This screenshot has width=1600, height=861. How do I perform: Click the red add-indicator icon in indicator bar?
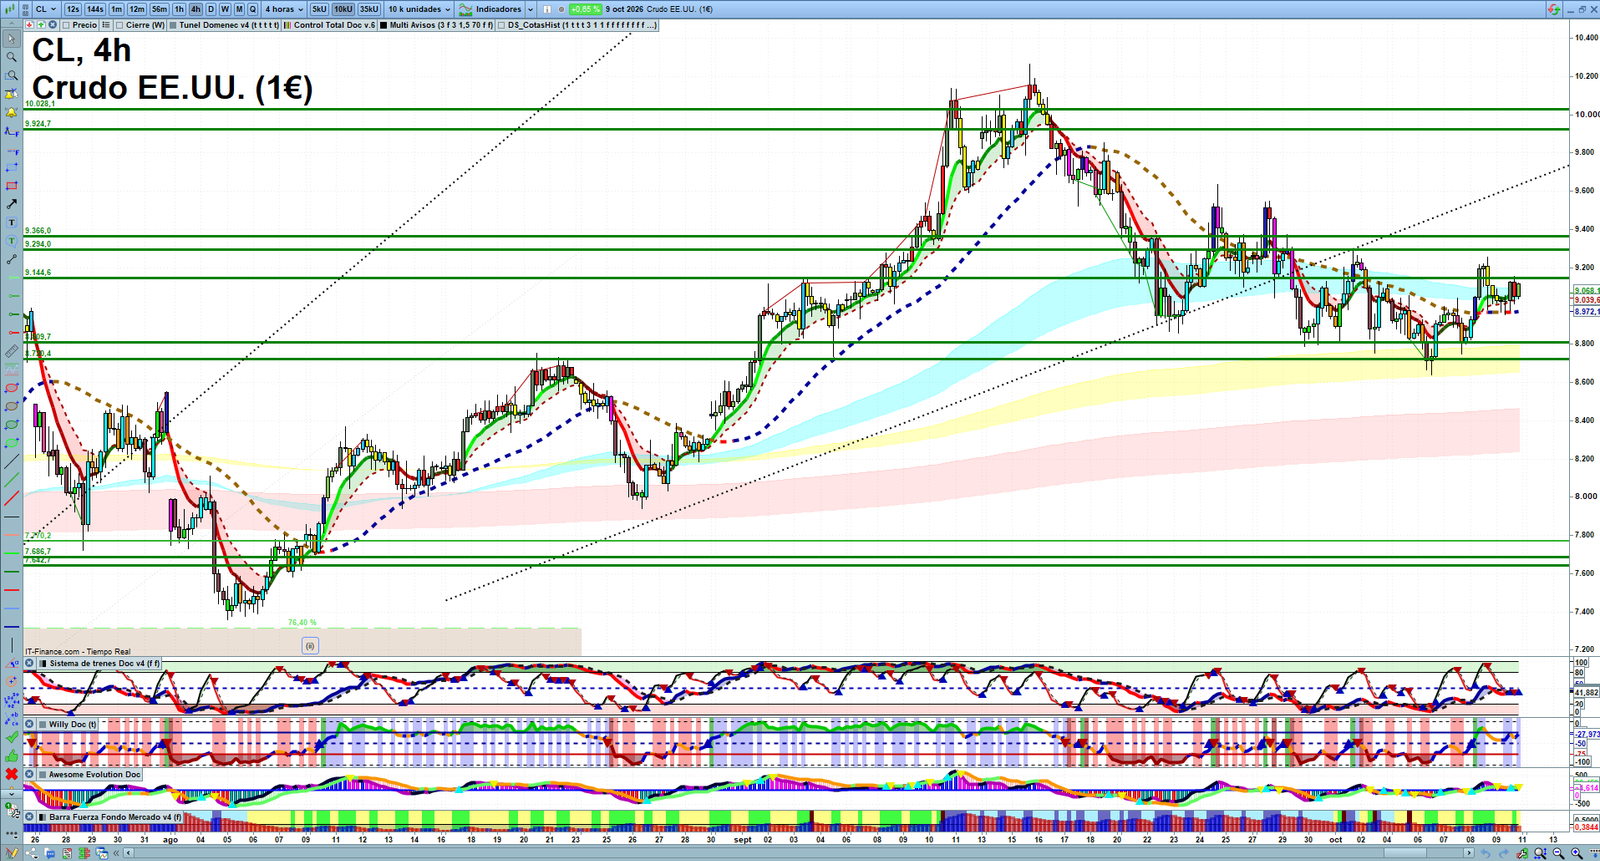coord(29,25)
